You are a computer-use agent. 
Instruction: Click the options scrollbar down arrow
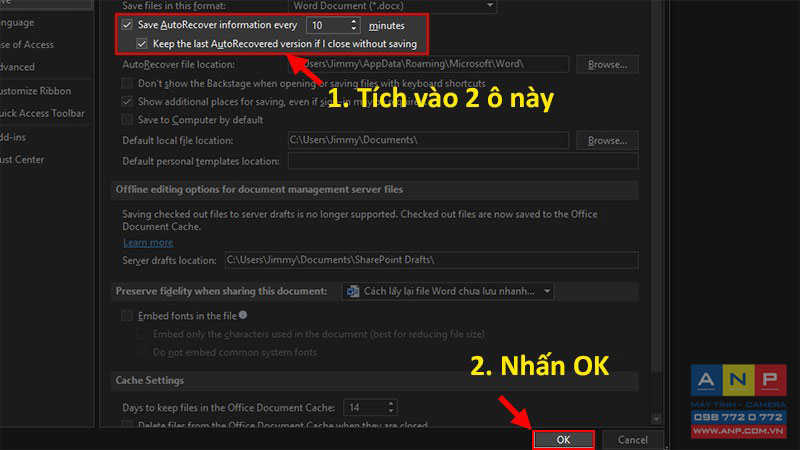pyautogui.click(x=657, y=419)
